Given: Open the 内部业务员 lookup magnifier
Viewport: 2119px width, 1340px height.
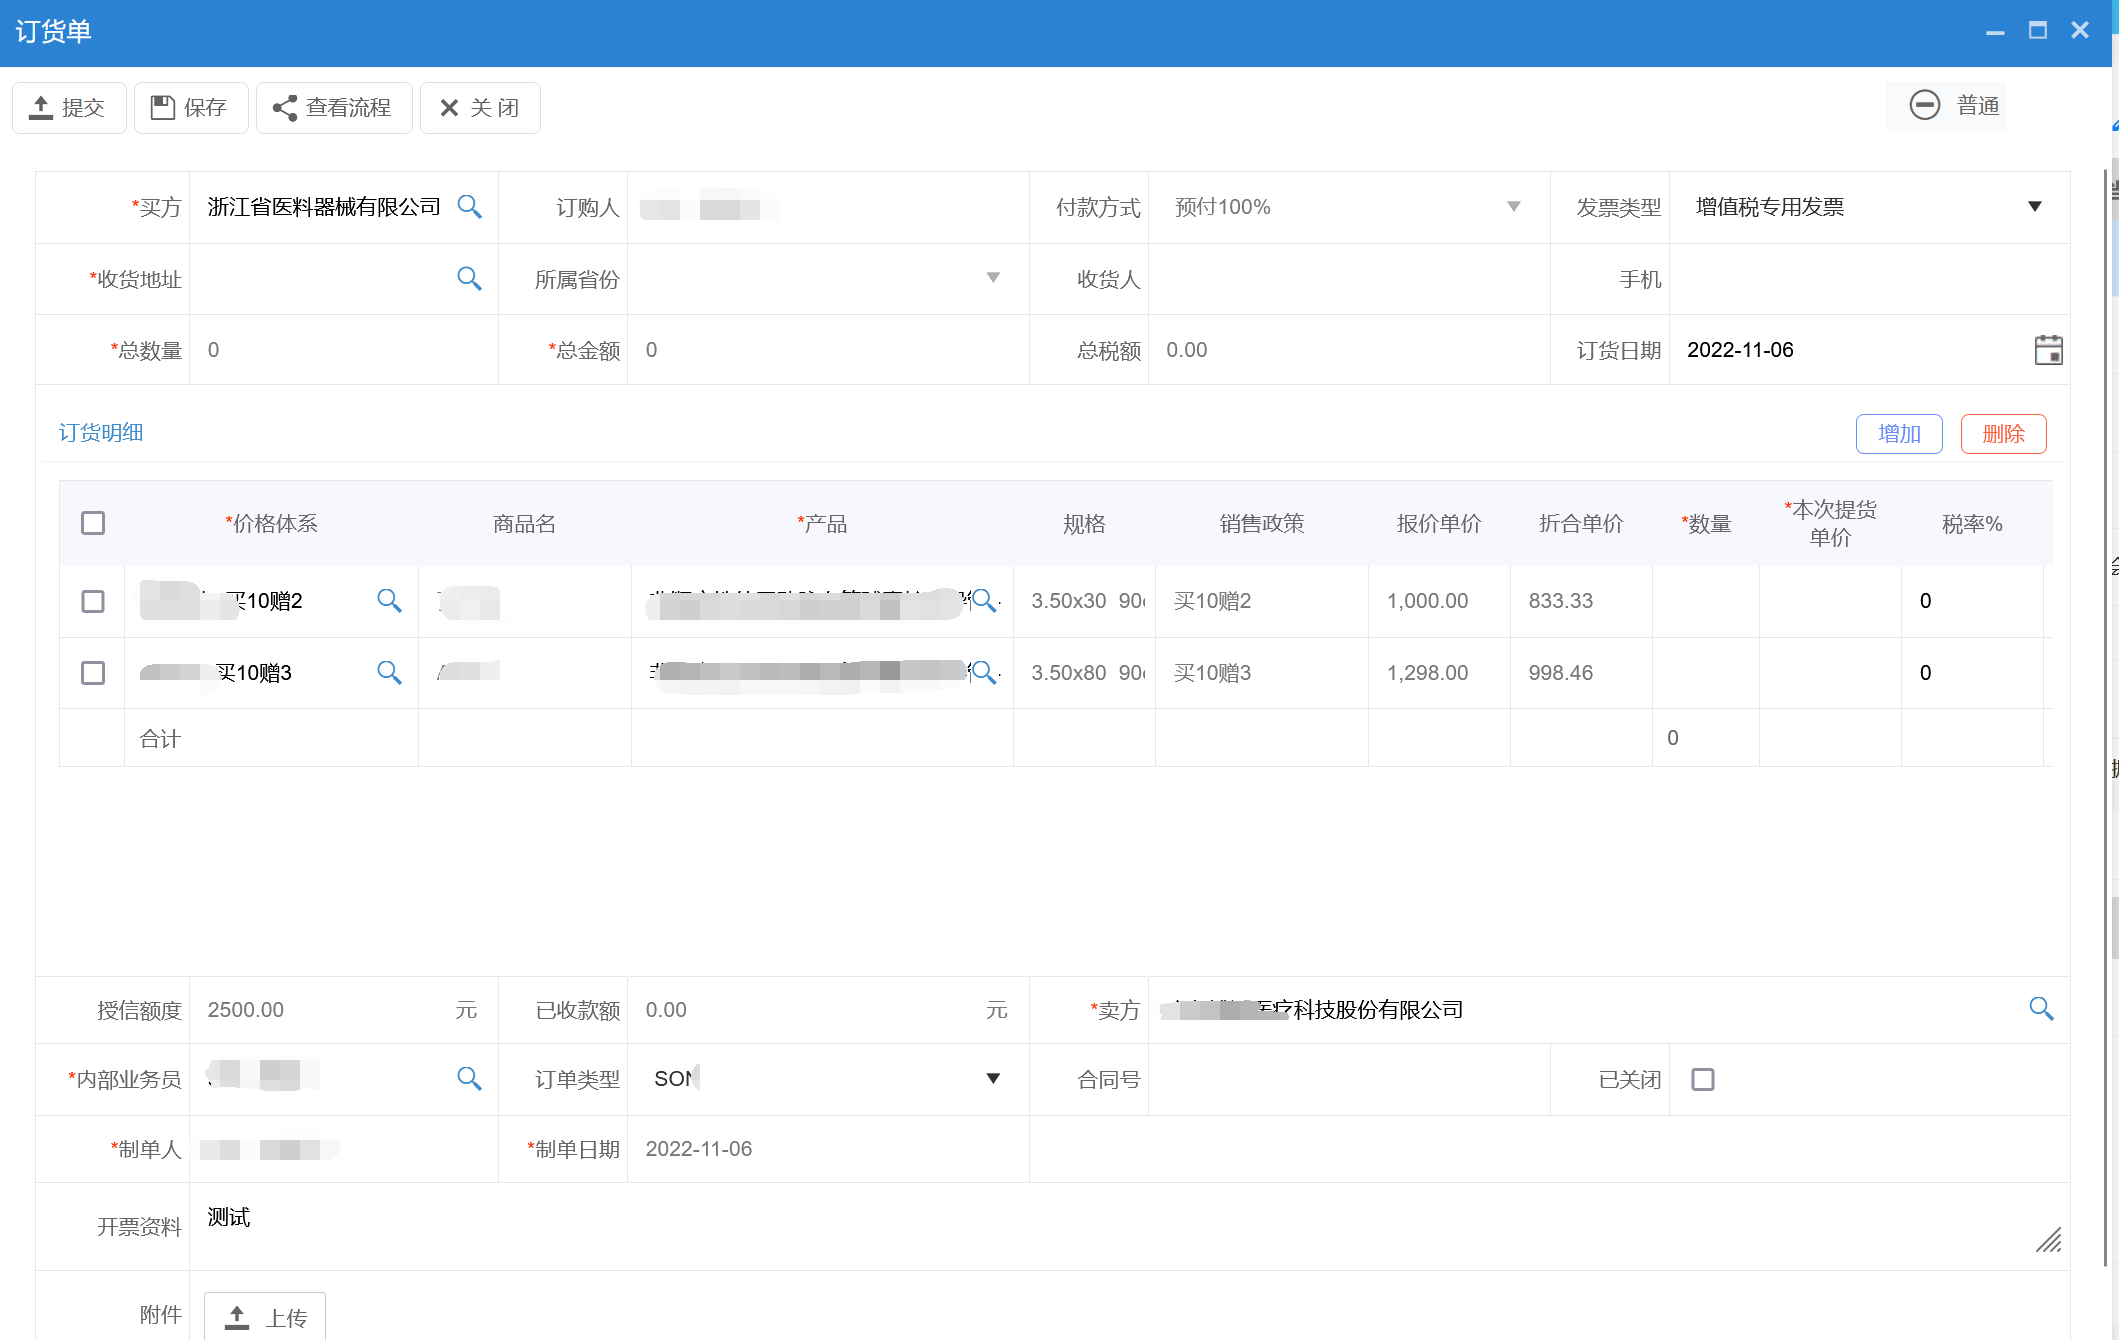Looking at the screenshot, I should [469, 1079].
